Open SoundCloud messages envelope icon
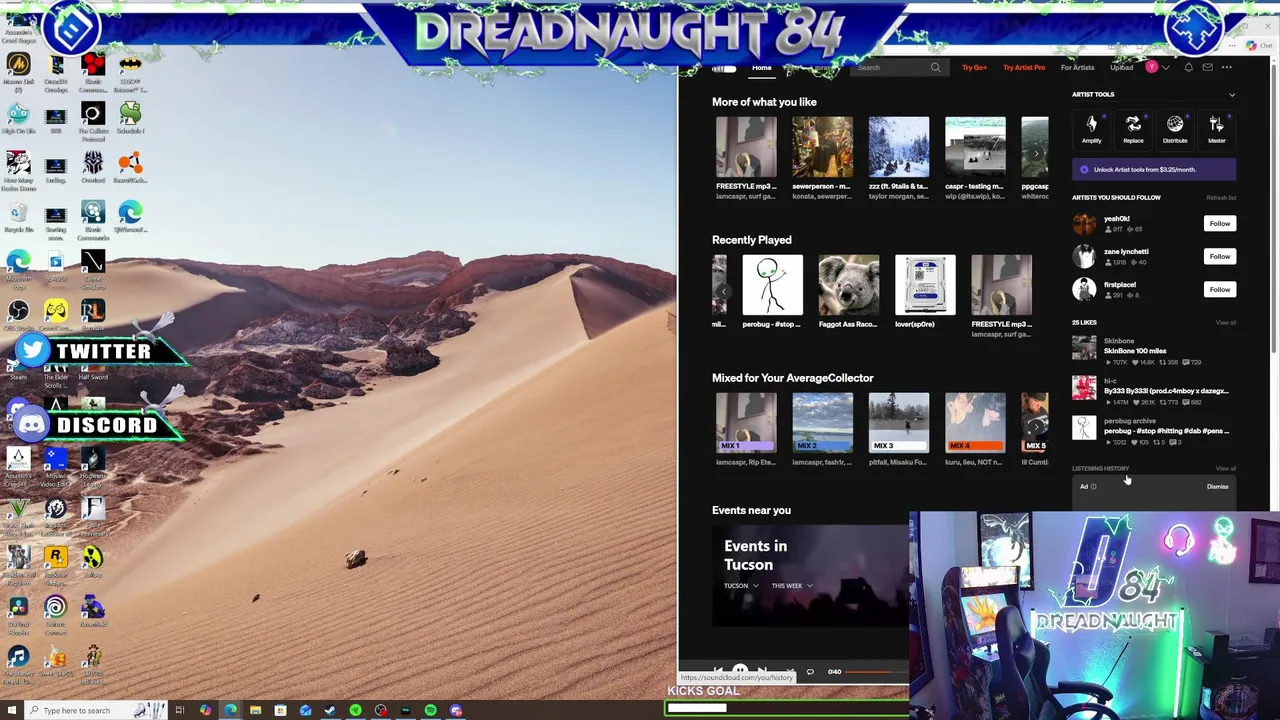The image size is (1280, 720). (x=1207, y=67)
